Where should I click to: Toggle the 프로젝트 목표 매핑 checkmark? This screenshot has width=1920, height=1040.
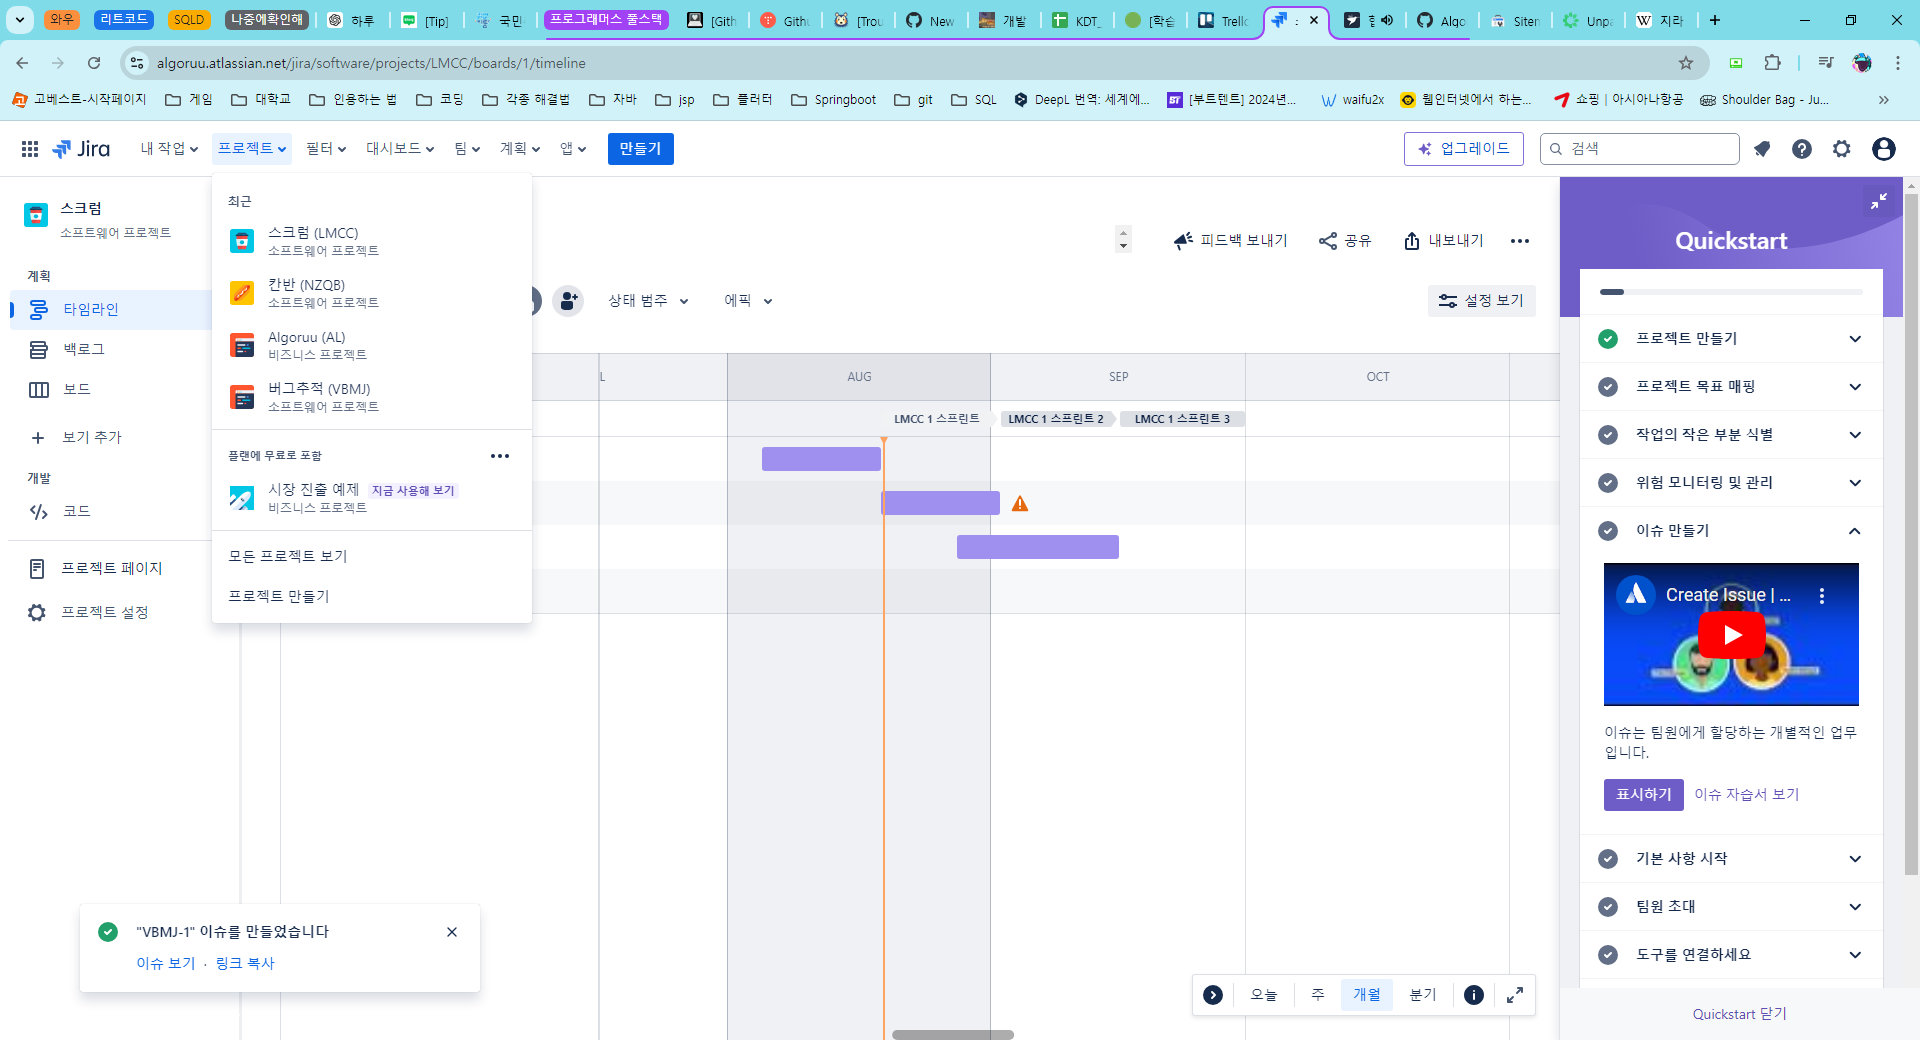(x=1608, y=387)
